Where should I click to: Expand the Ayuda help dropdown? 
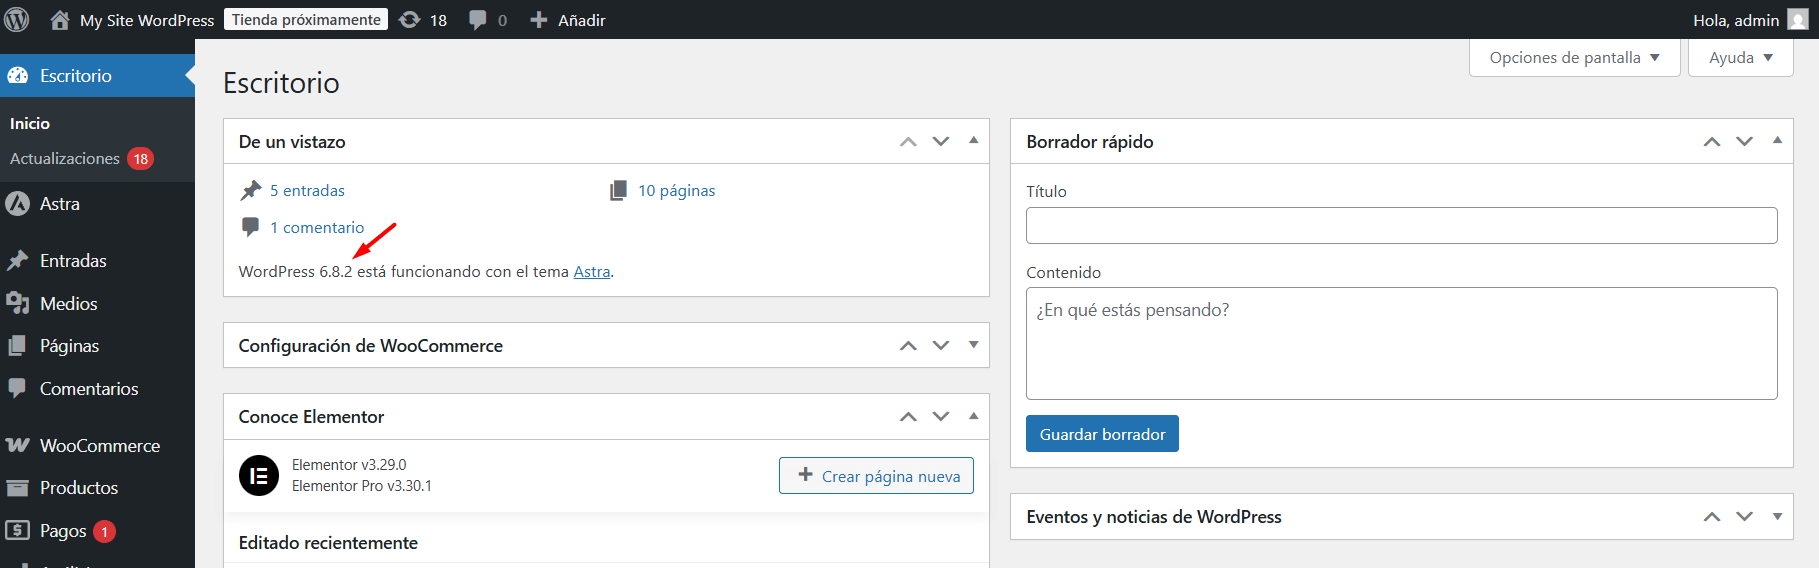(1740, 58)
